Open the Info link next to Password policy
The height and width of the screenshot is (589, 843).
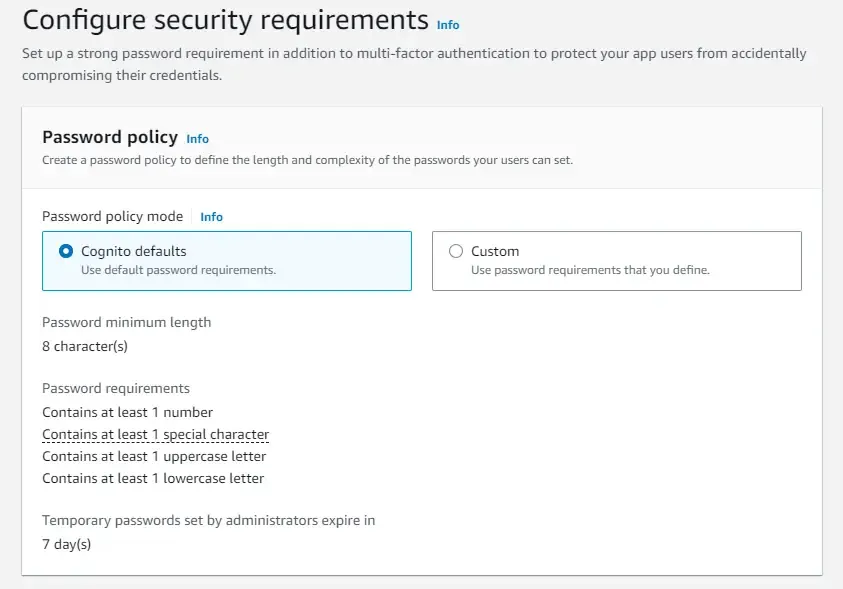[x=197, y=139]
